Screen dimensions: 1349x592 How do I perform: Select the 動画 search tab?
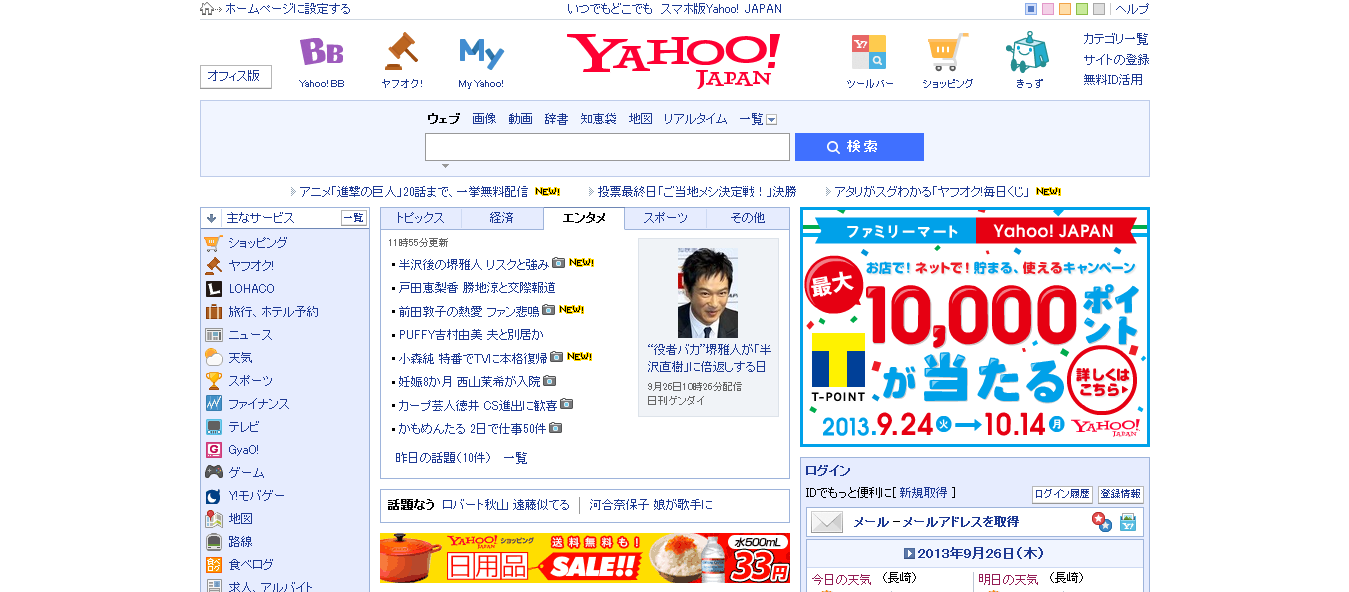point(520,119)
